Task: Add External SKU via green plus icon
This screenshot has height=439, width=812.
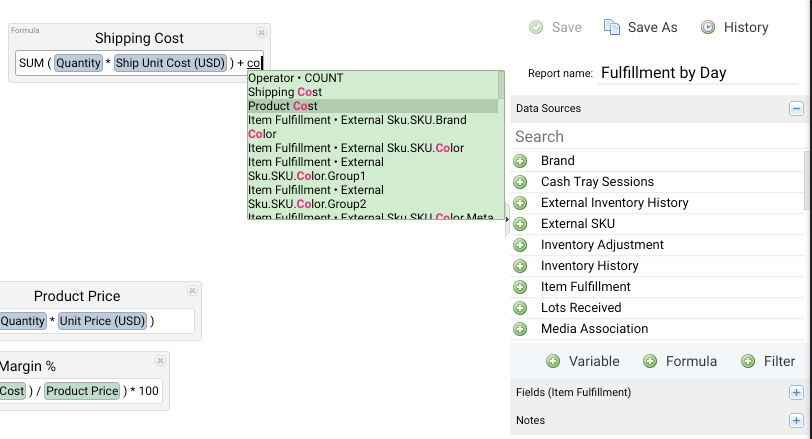Action: pos(520,224)
